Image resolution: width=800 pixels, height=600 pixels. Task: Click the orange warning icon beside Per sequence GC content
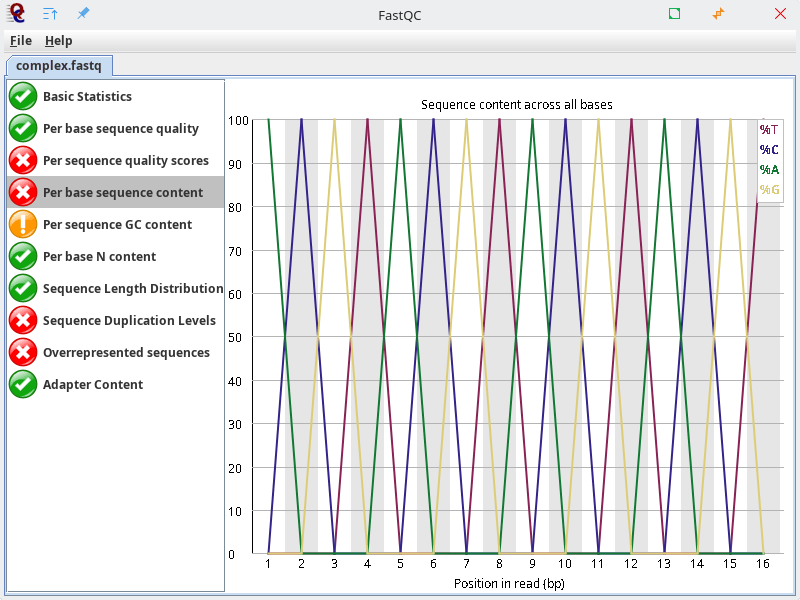click(x=22, y=224)
